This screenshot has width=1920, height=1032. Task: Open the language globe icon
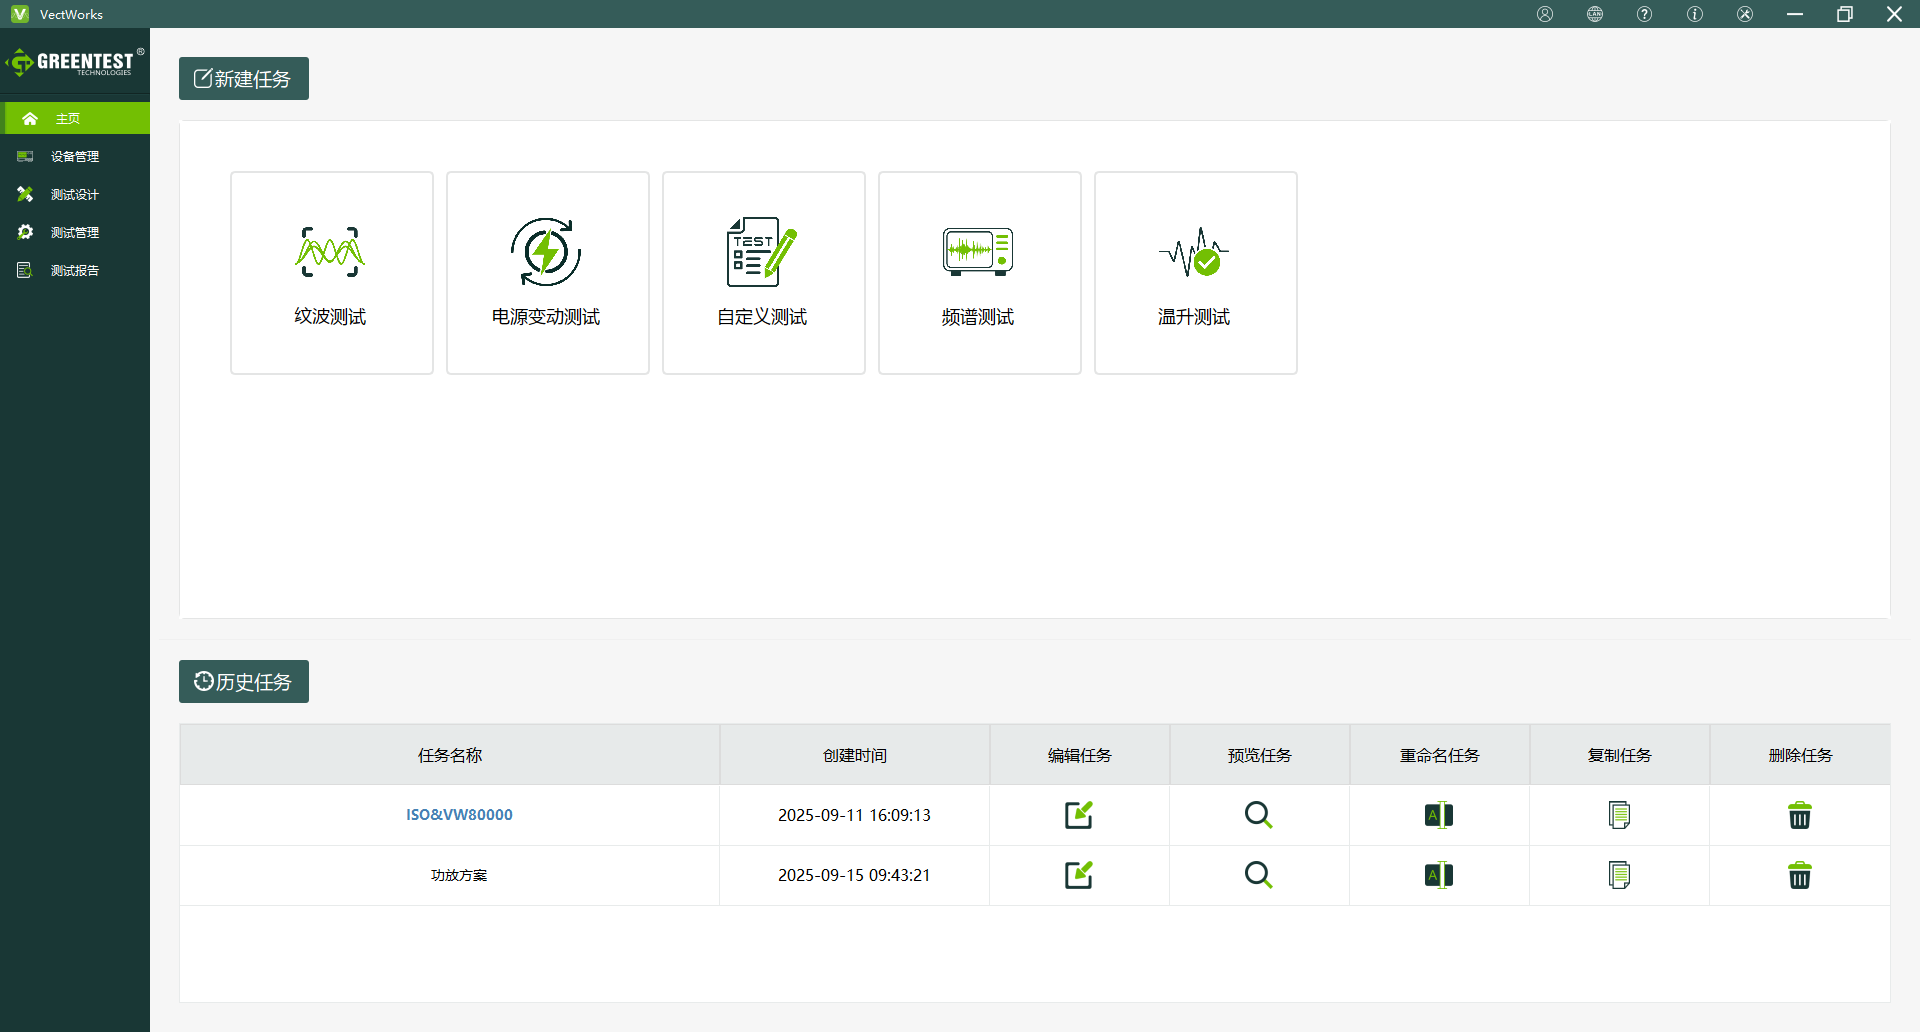click(1595, 14)
